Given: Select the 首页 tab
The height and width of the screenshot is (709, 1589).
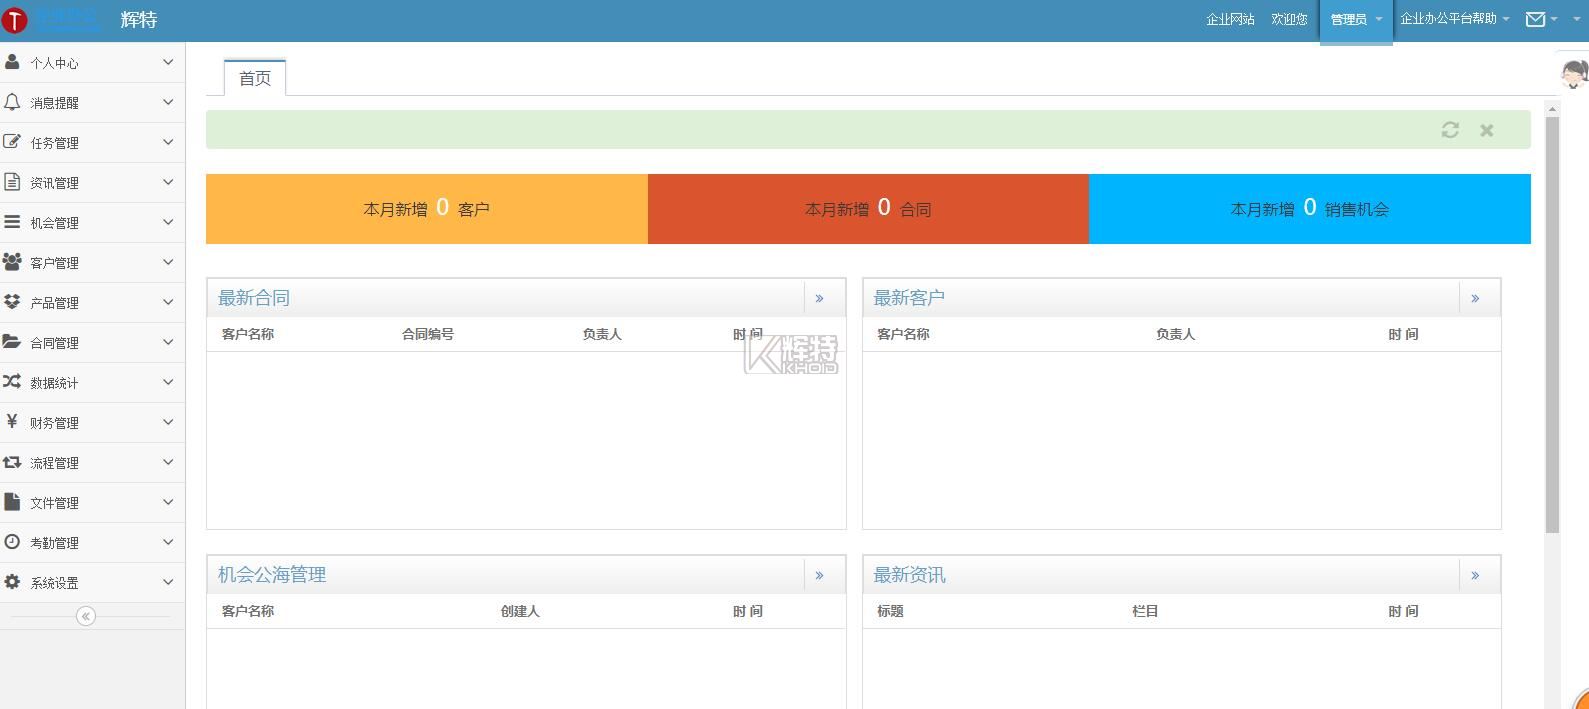Looking at the screenshot, I should [255, 78].
